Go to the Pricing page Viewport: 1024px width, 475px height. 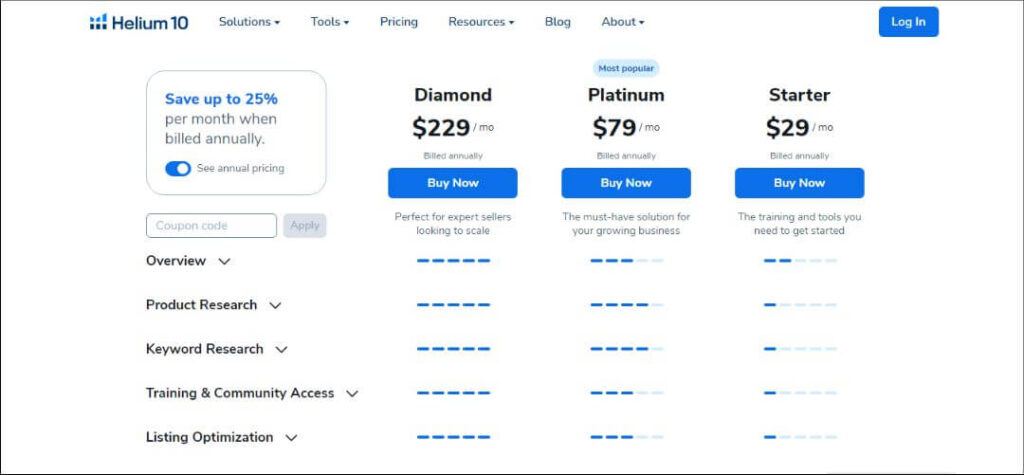(x=398, y=22)
